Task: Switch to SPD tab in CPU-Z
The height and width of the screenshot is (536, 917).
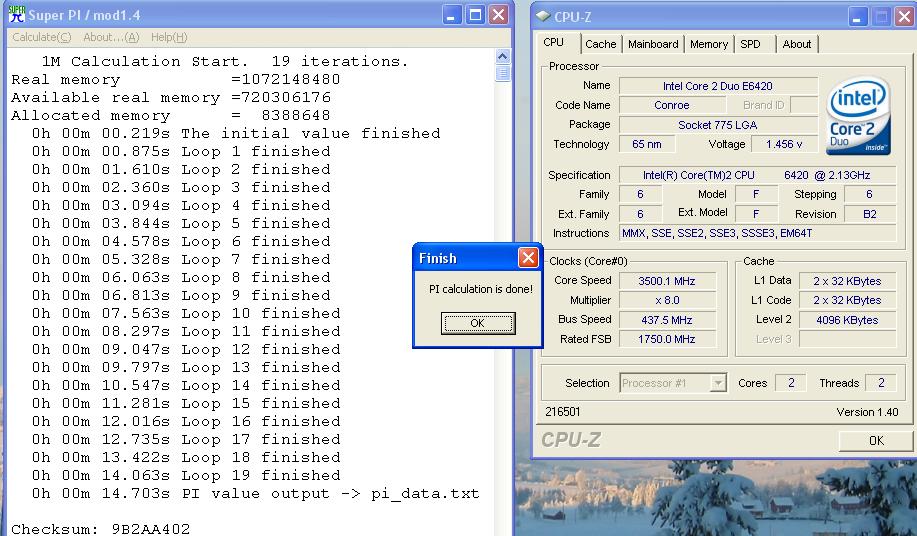Action: coord(750,44)
